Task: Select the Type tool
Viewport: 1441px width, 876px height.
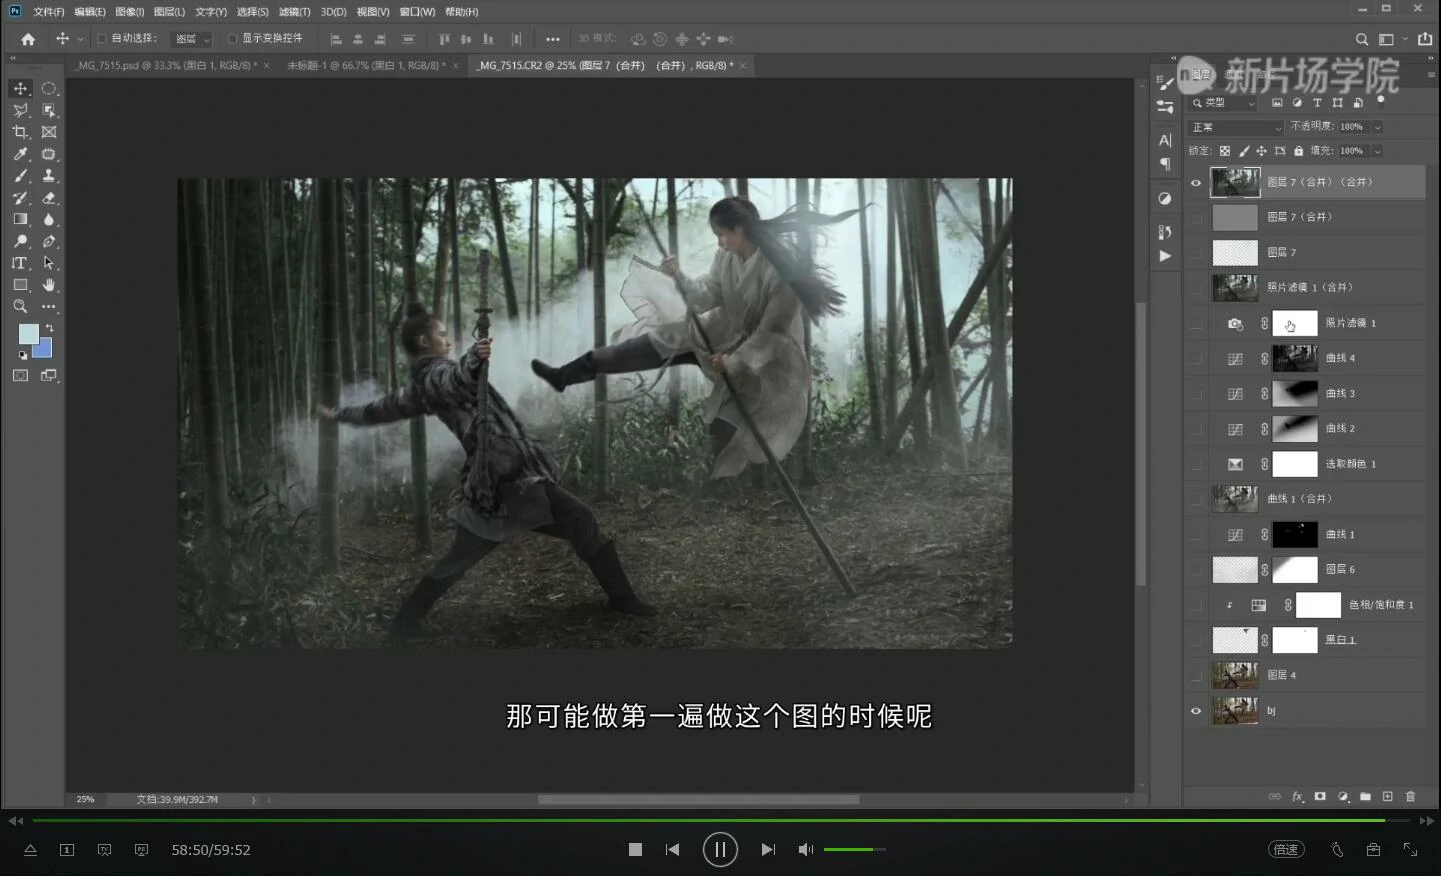Action: [x=20, y=263]
